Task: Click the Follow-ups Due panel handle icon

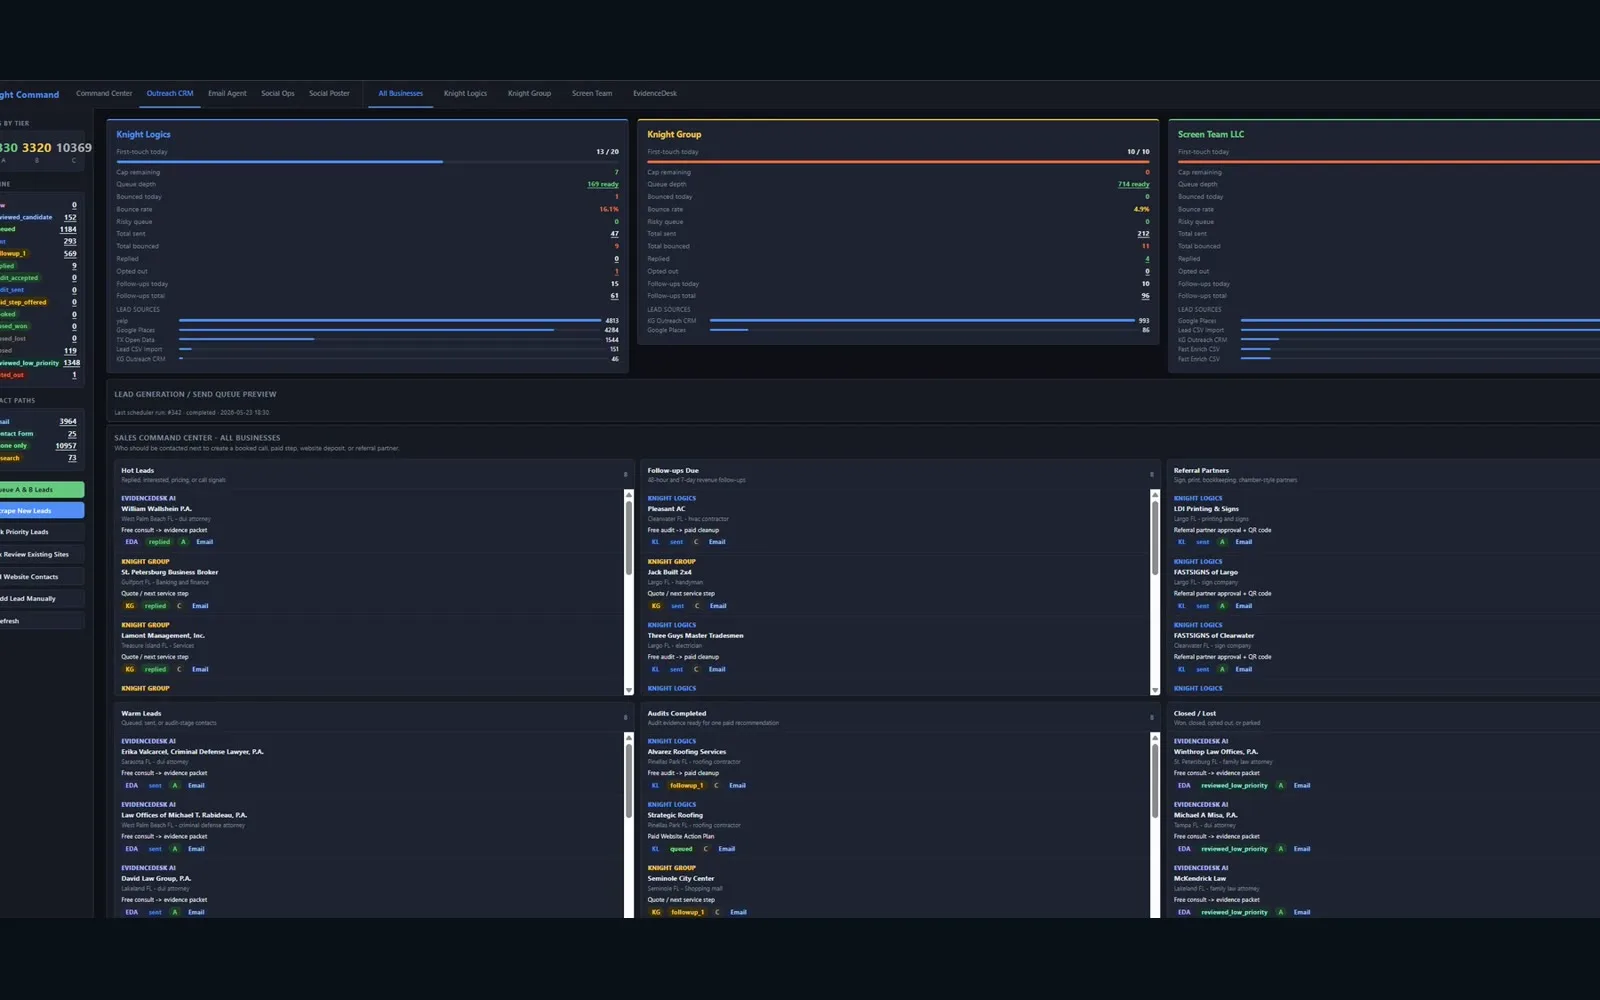Action: click(1152, 475)
